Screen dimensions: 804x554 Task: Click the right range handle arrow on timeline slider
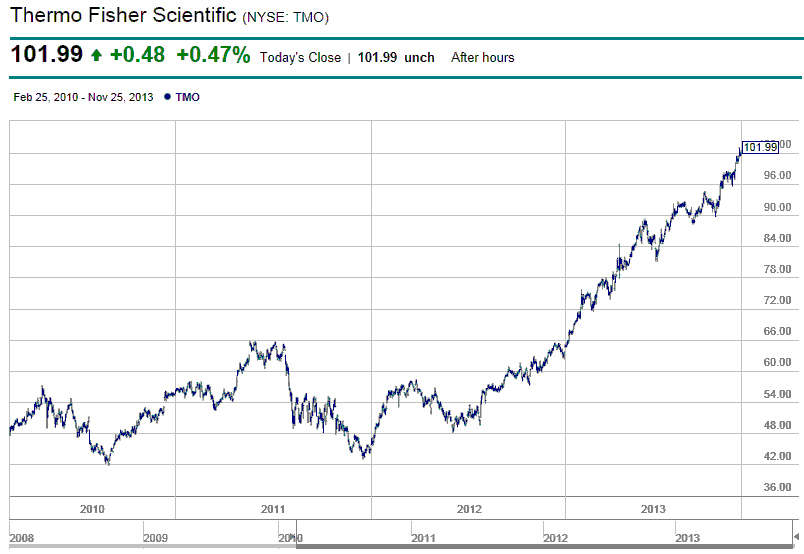(796, 536)
